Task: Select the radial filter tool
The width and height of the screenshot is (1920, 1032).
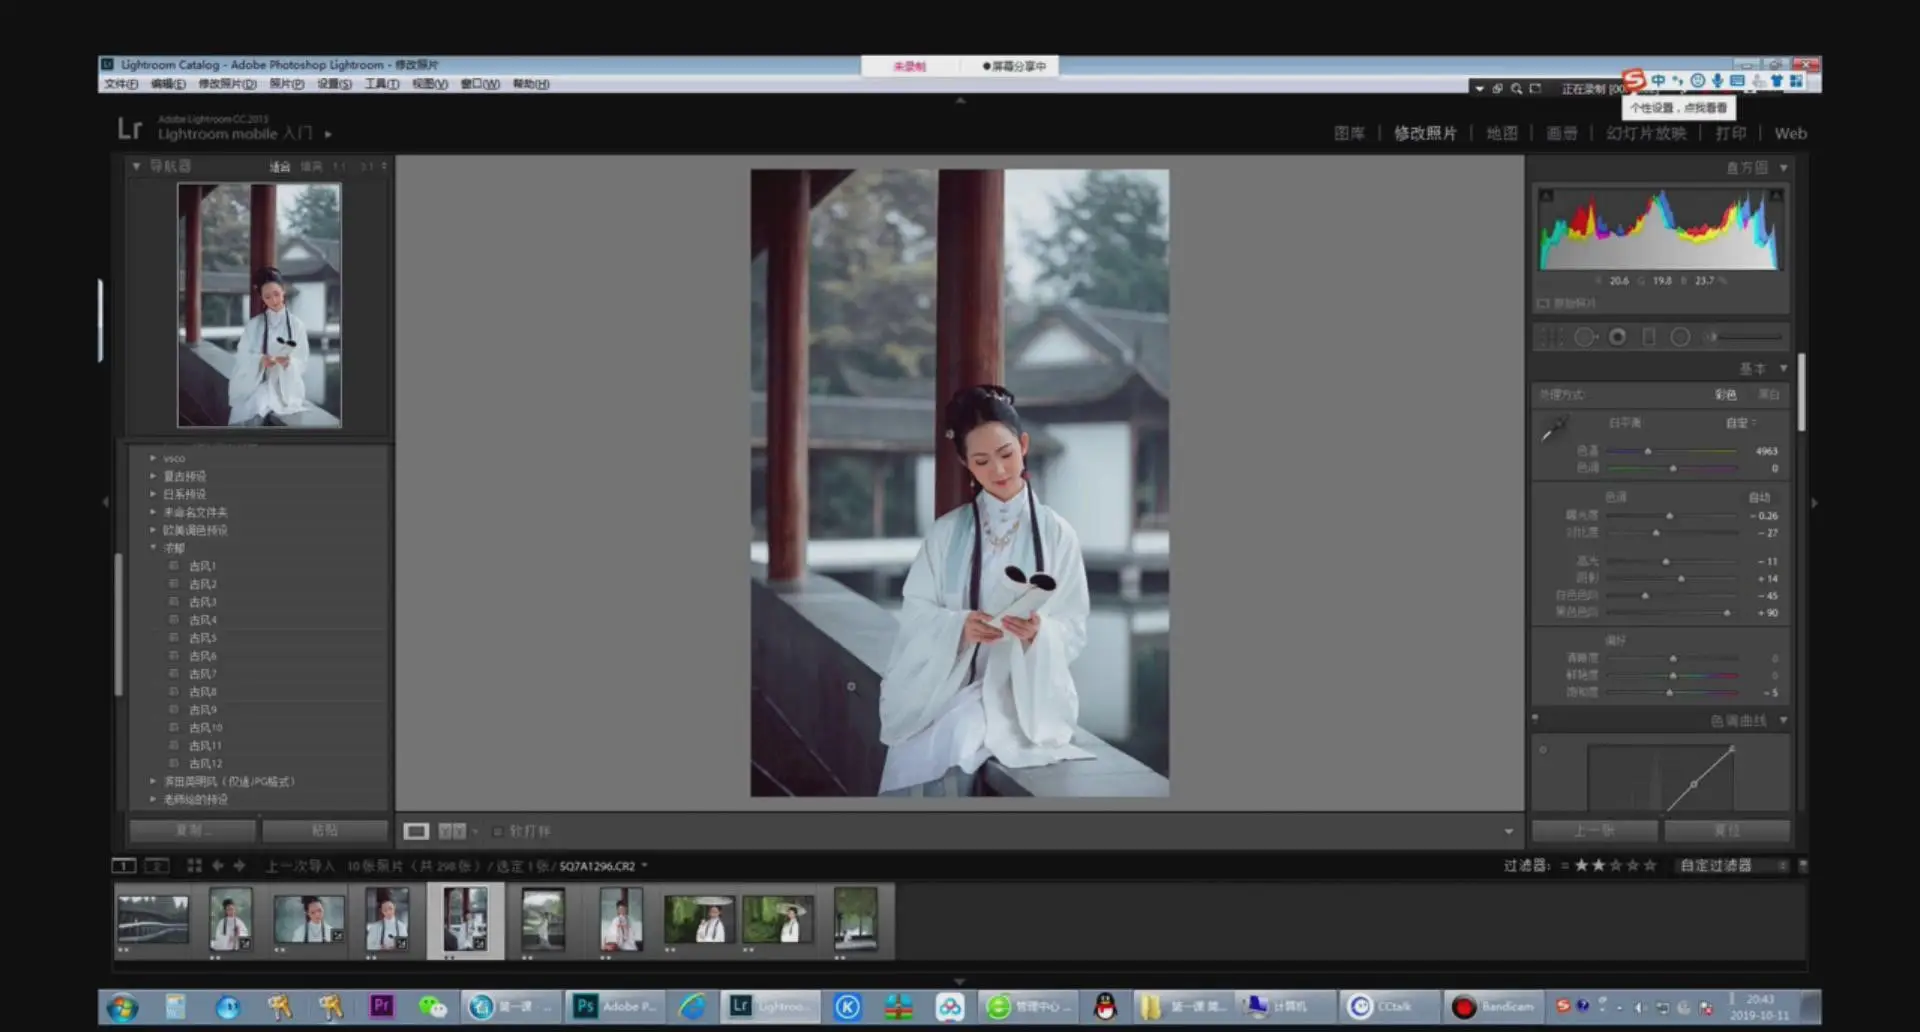Action: (1681, 337)
